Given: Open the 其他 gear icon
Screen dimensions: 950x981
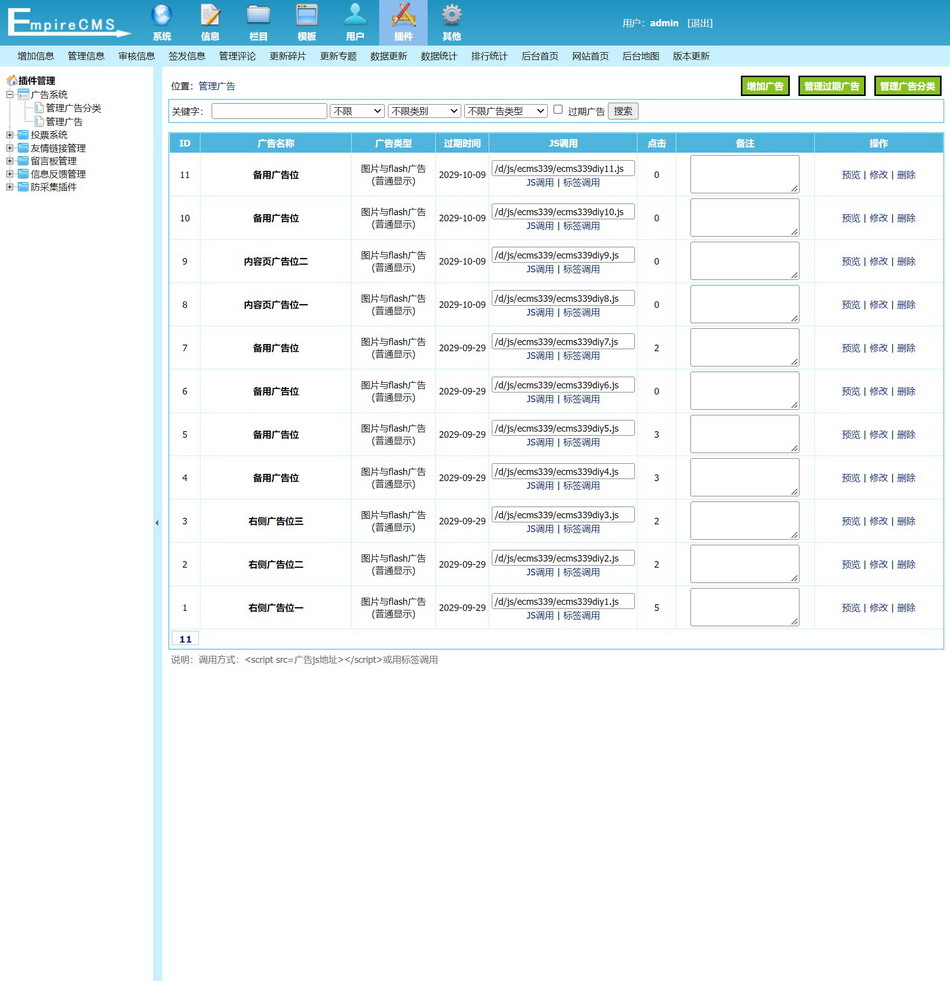Looking at the screenshot, I should point(452,15).
